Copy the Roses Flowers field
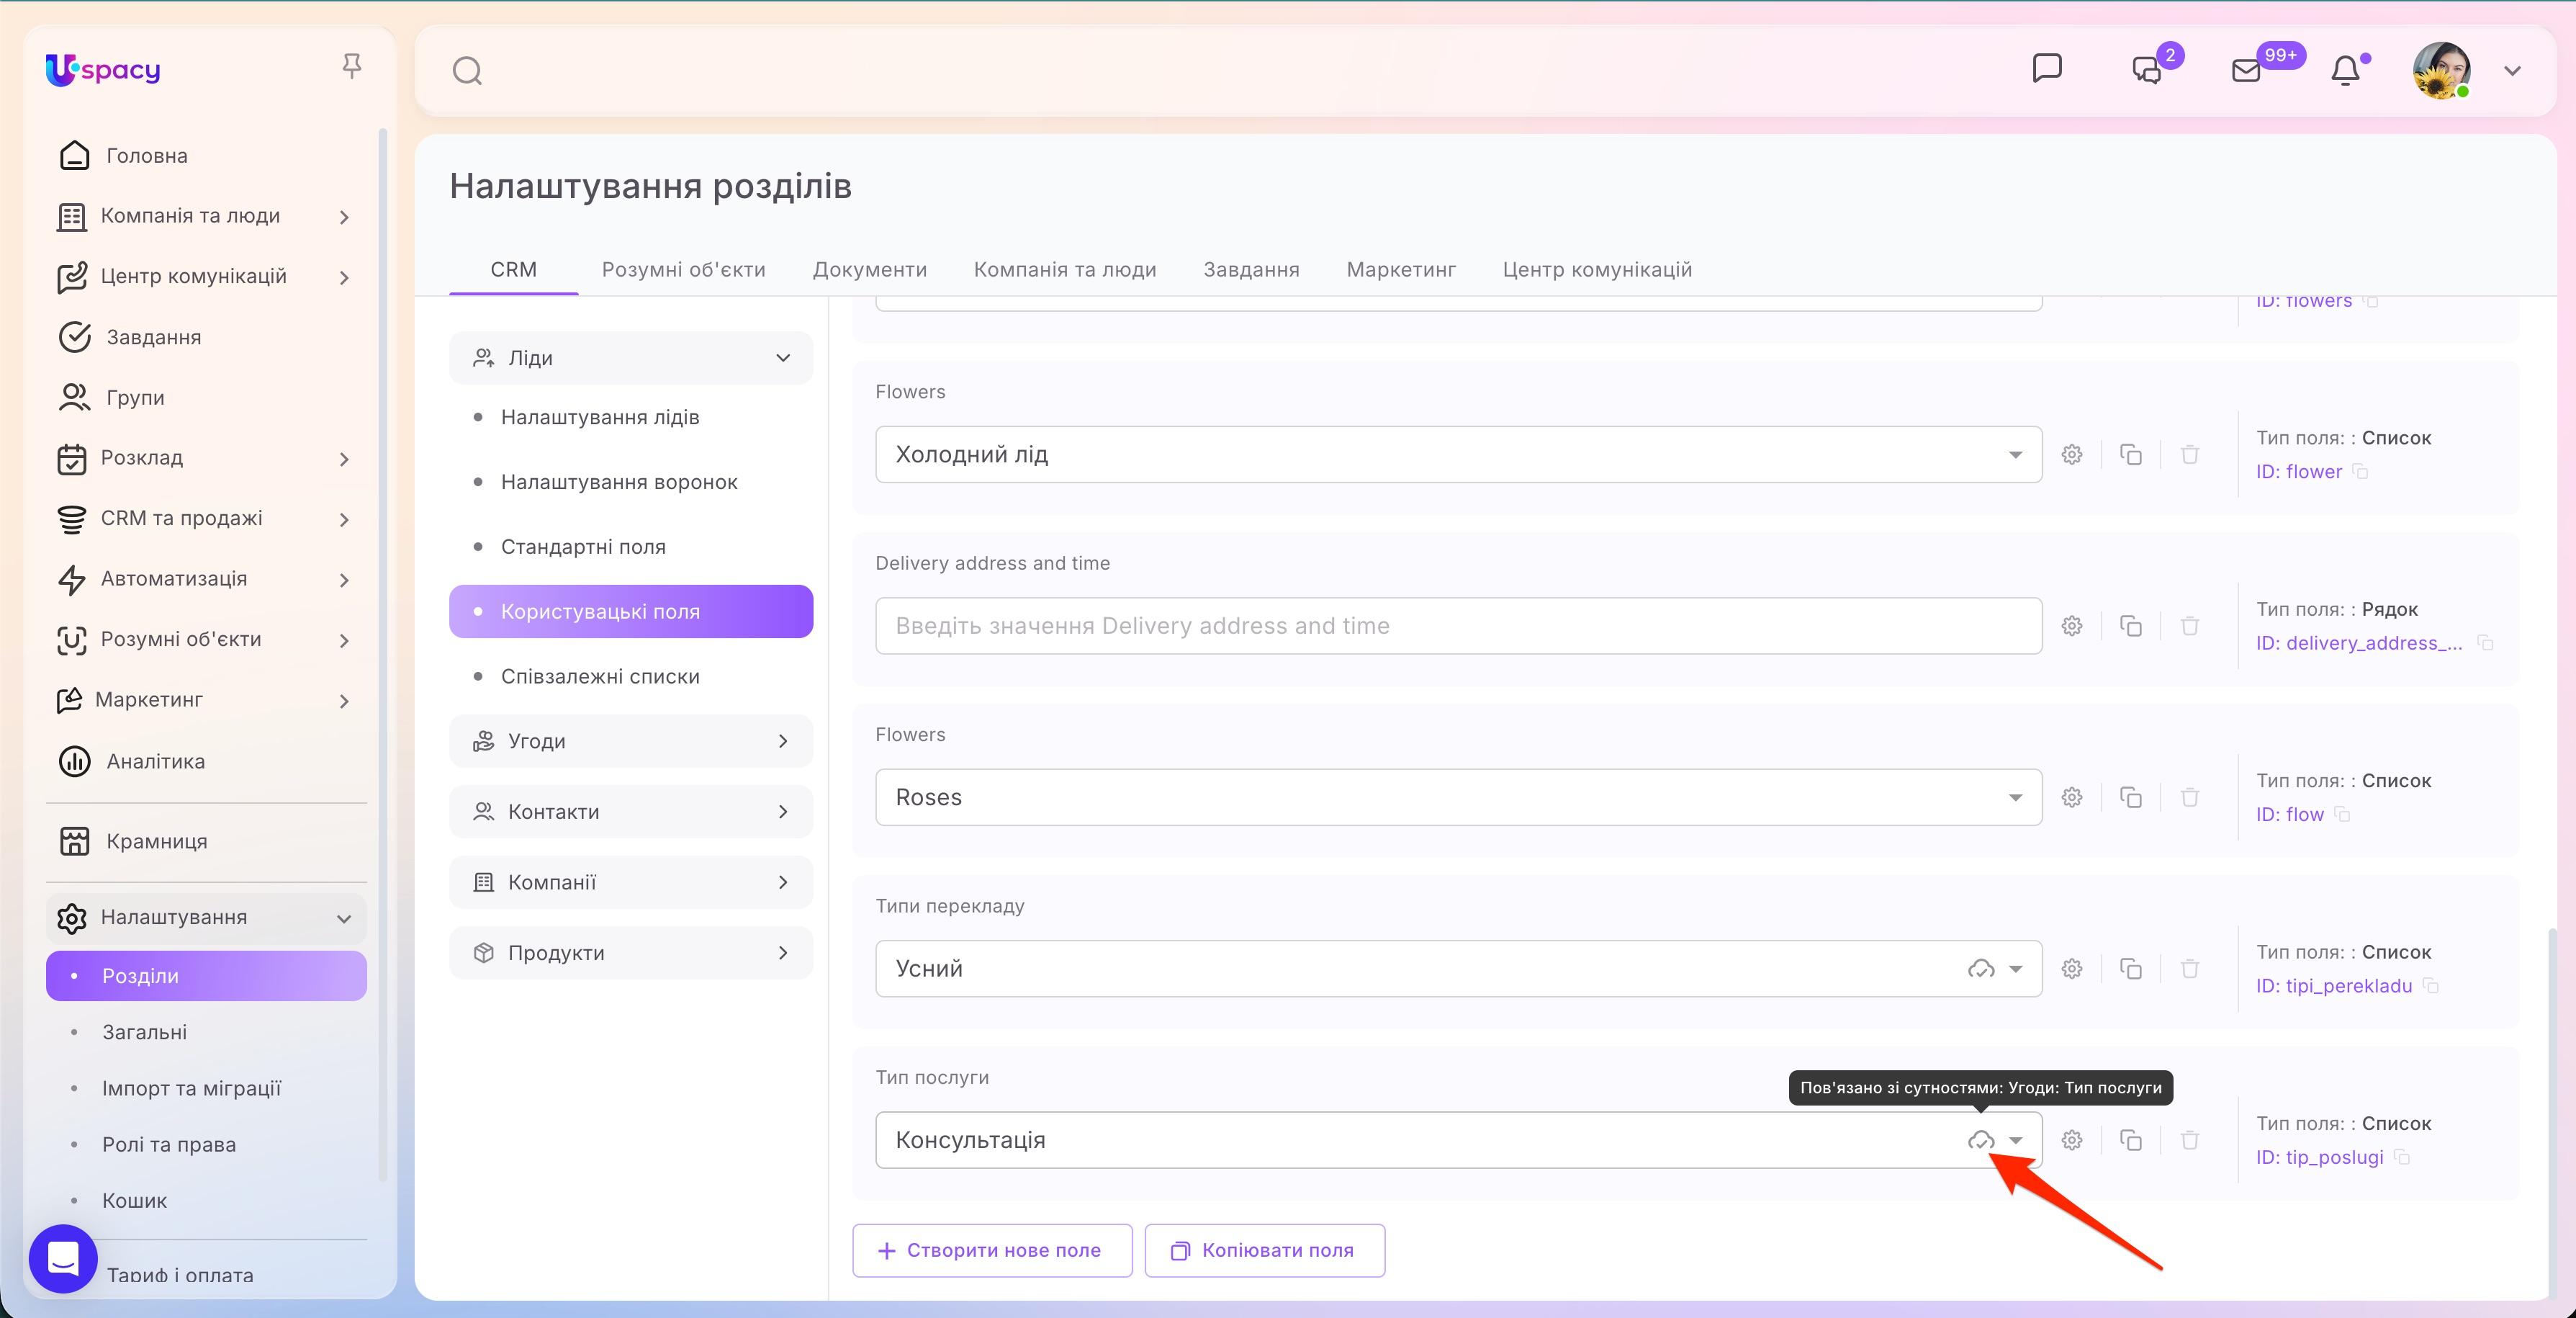 coord(2131,798)
